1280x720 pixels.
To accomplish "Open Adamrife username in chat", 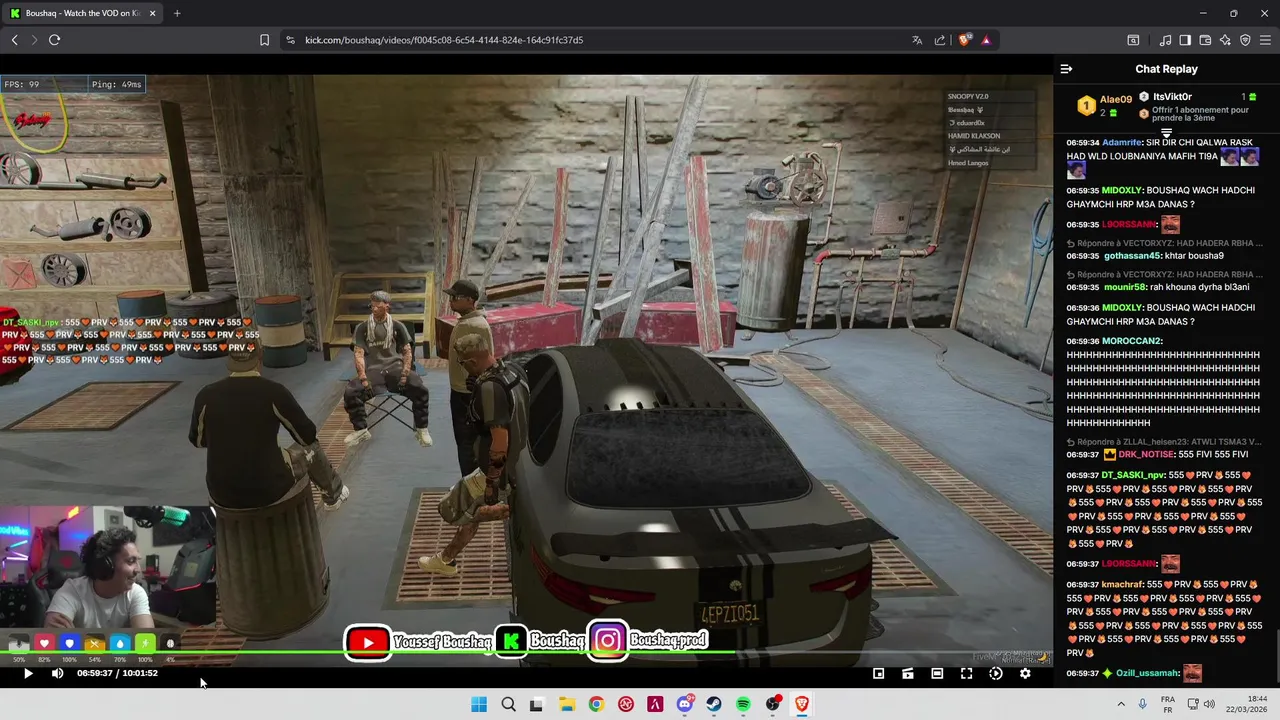I will pos(1122,143).
